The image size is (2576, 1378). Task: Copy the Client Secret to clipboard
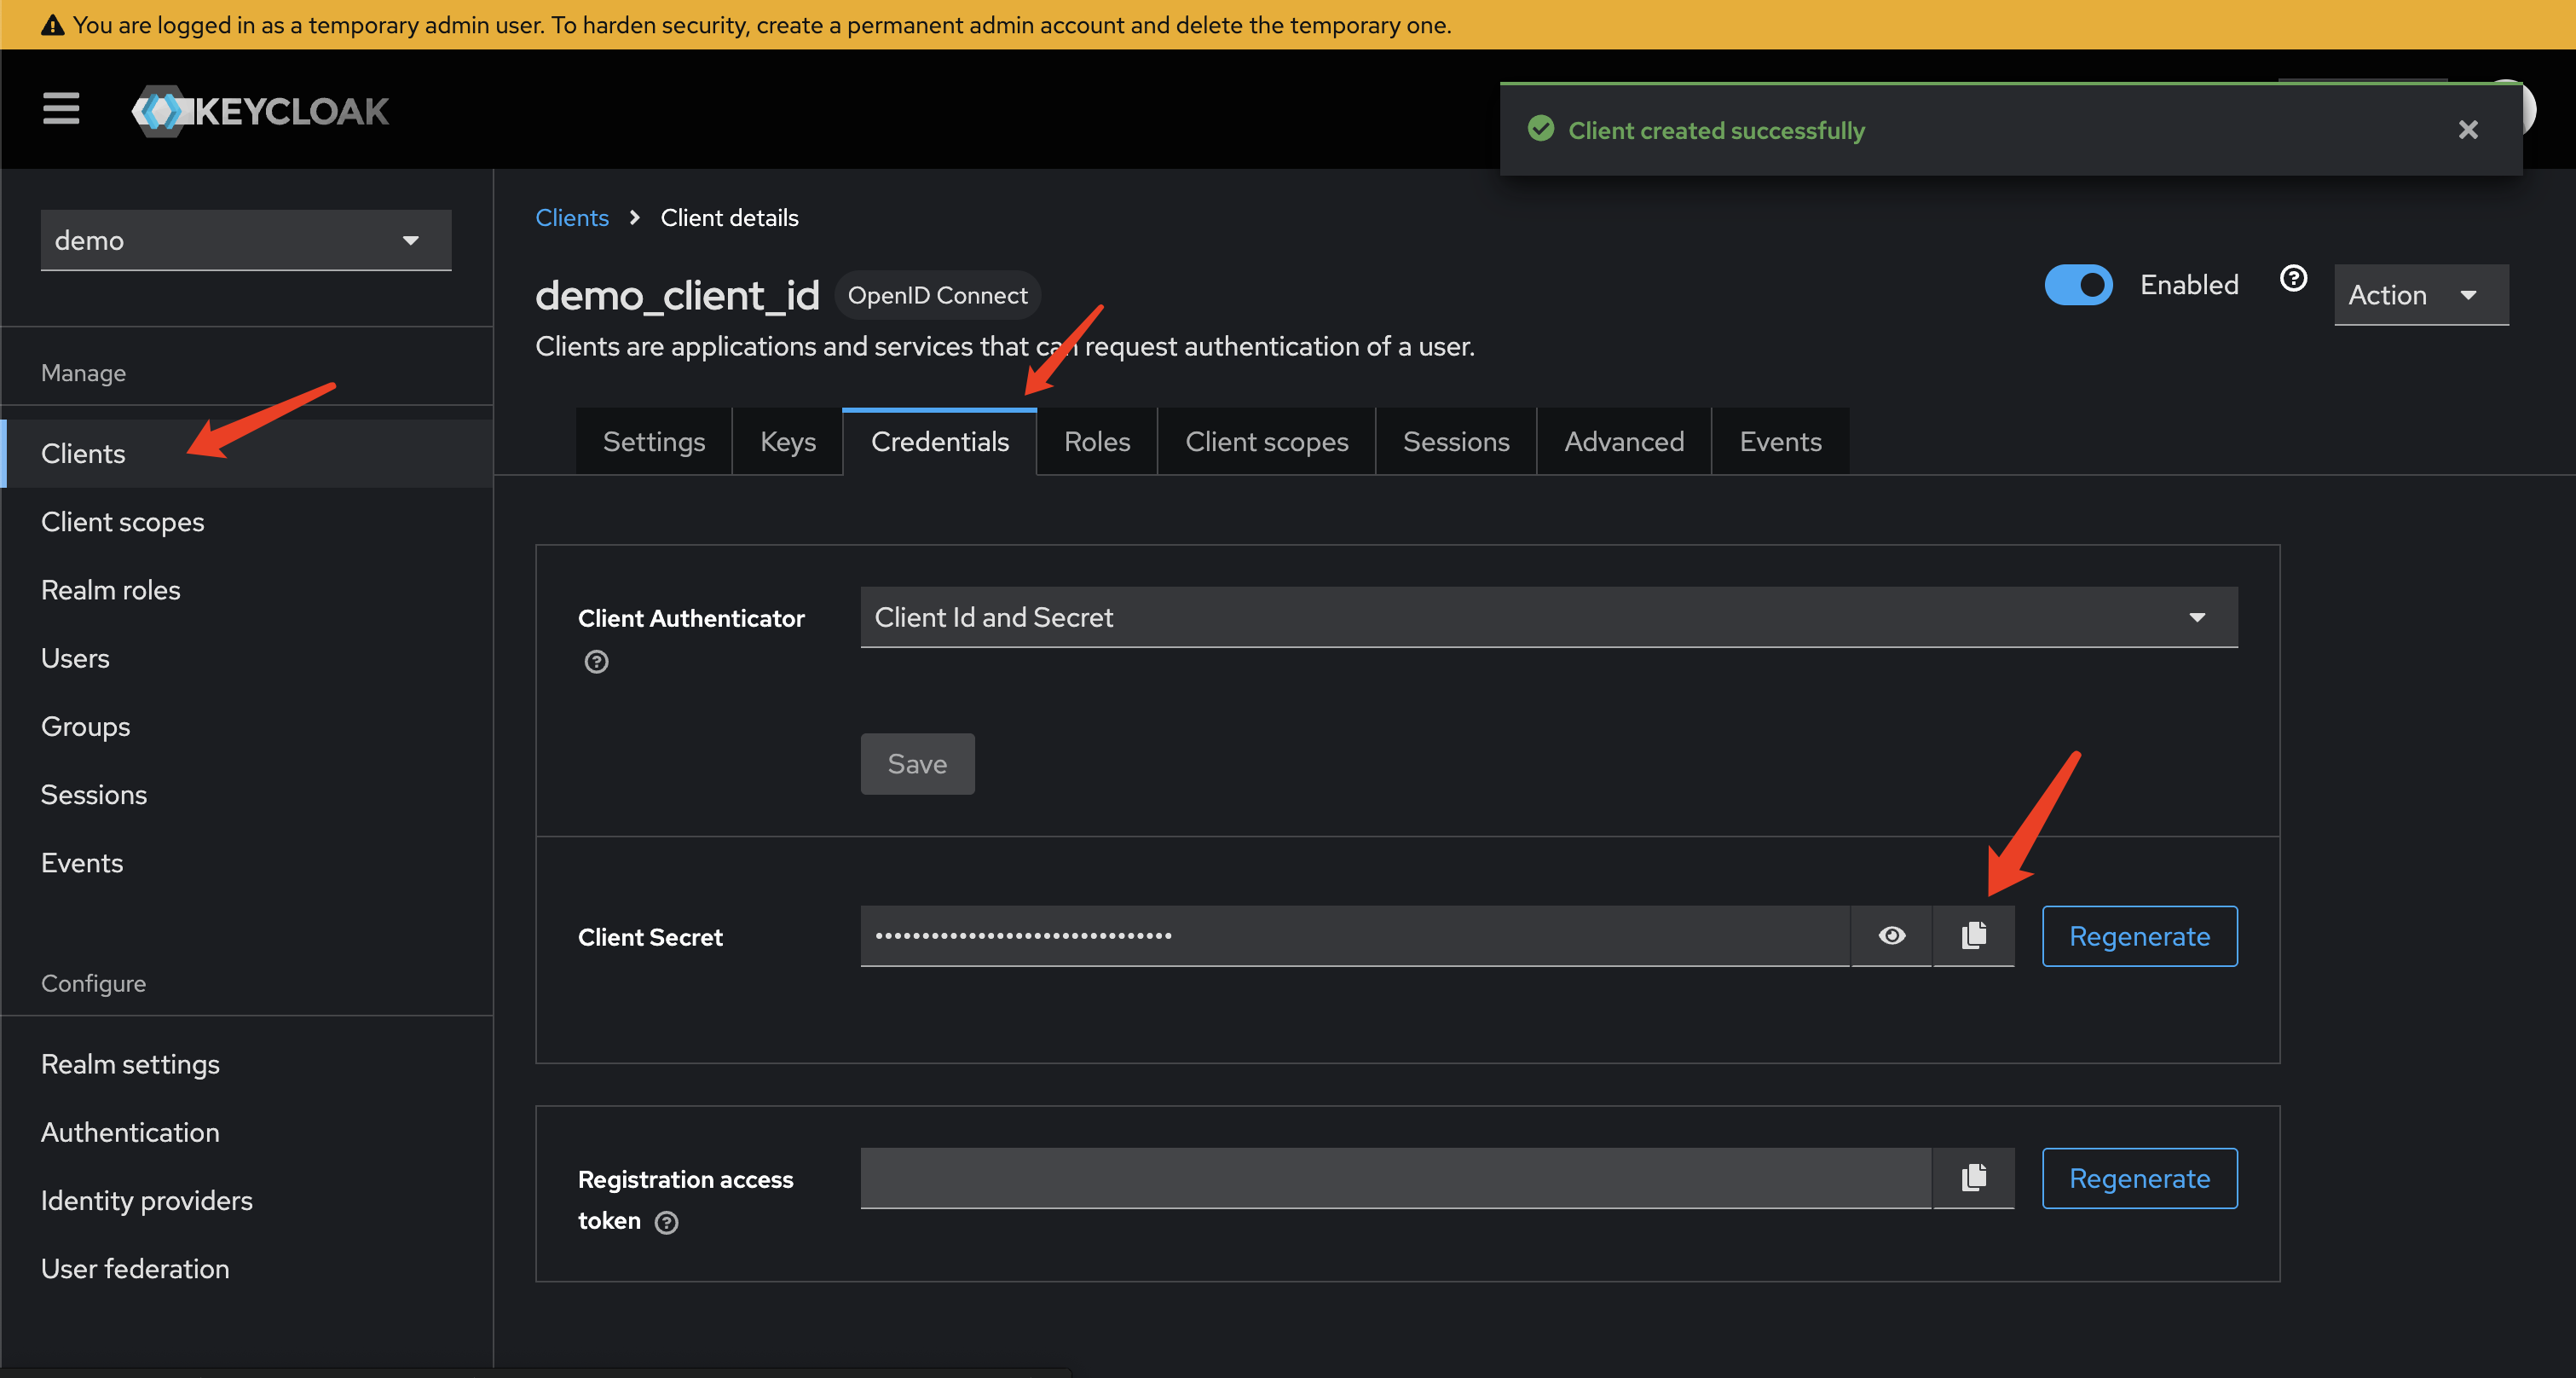click(1974, 936)
